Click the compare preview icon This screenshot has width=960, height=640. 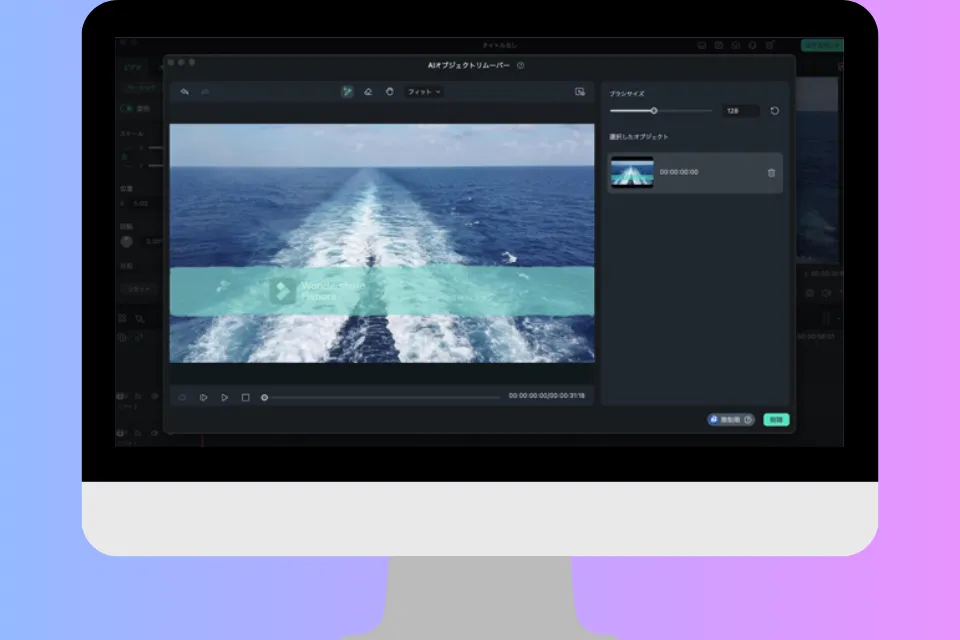click(580, 91)
